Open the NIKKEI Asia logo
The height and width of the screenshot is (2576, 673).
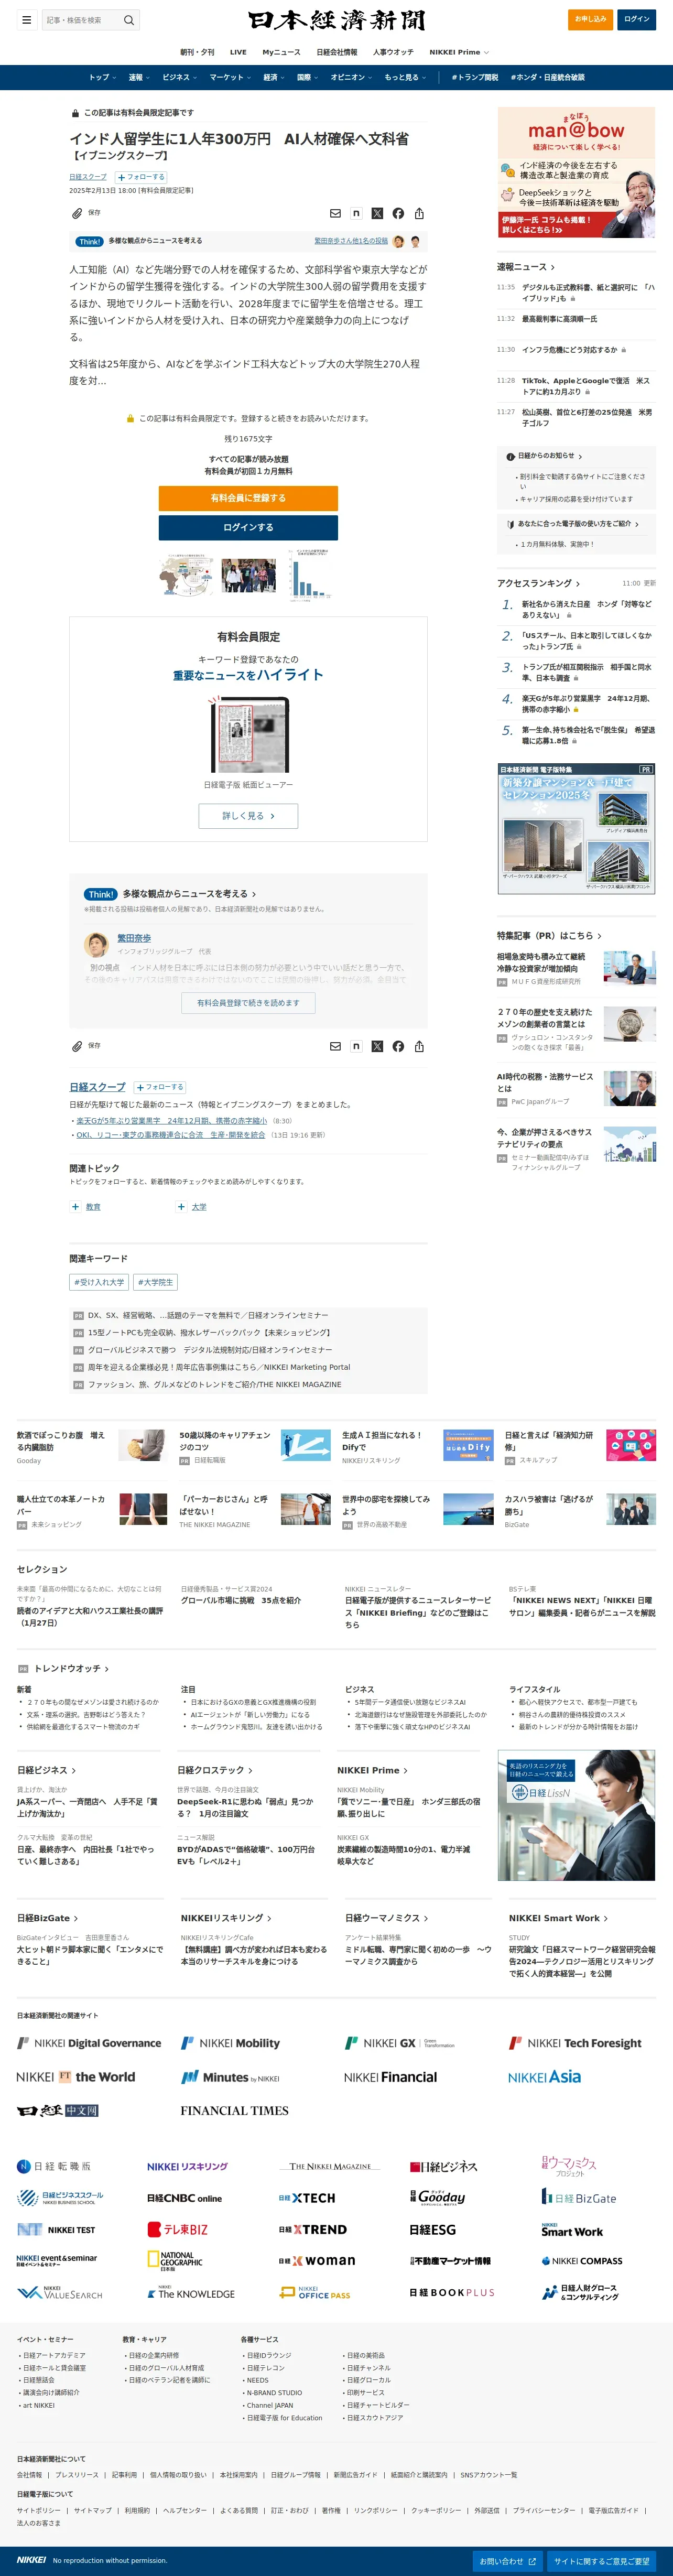pos(544,2077)
